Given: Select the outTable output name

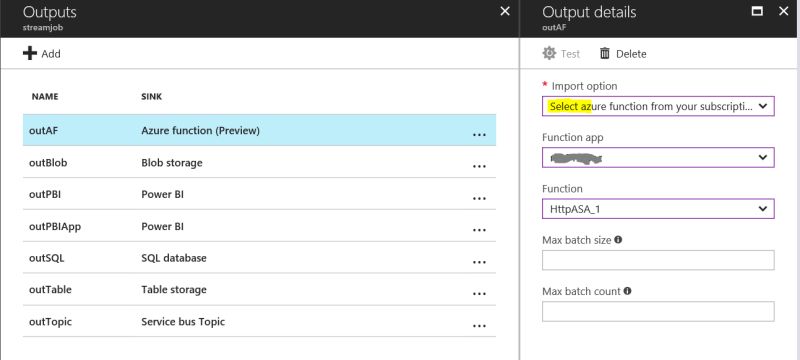Looking at the screenshot, I should click(50, 290).
